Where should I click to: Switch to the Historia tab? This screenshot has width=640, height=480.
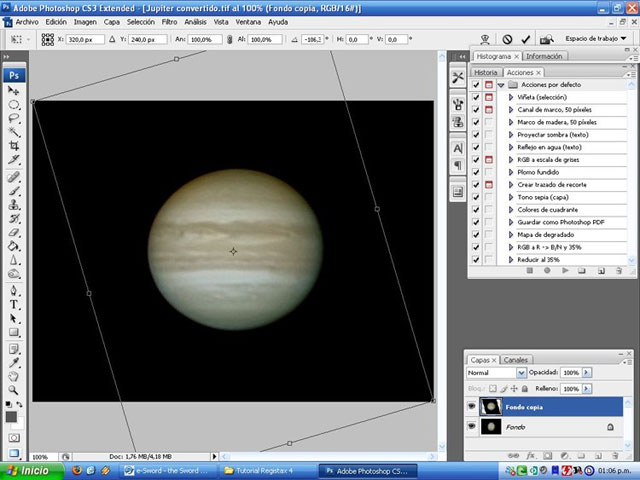click(x=485, y=72)
